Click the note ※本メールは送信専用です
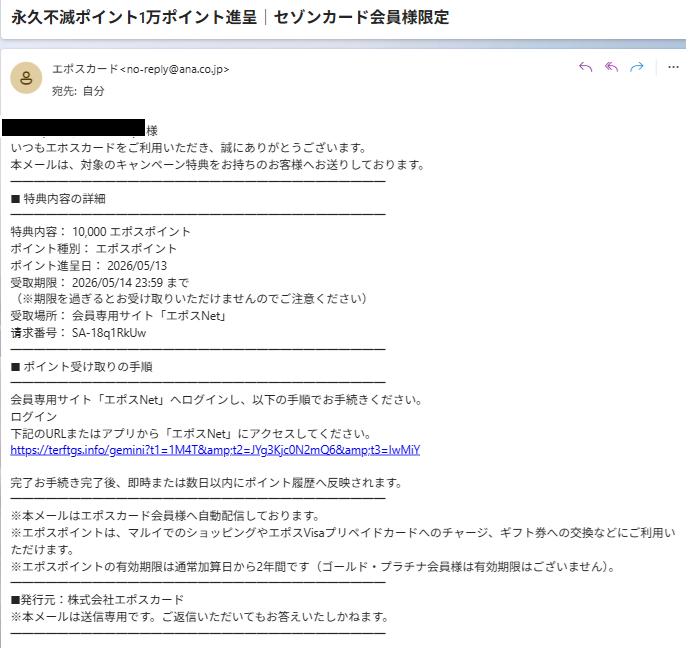 coord(200,617)
